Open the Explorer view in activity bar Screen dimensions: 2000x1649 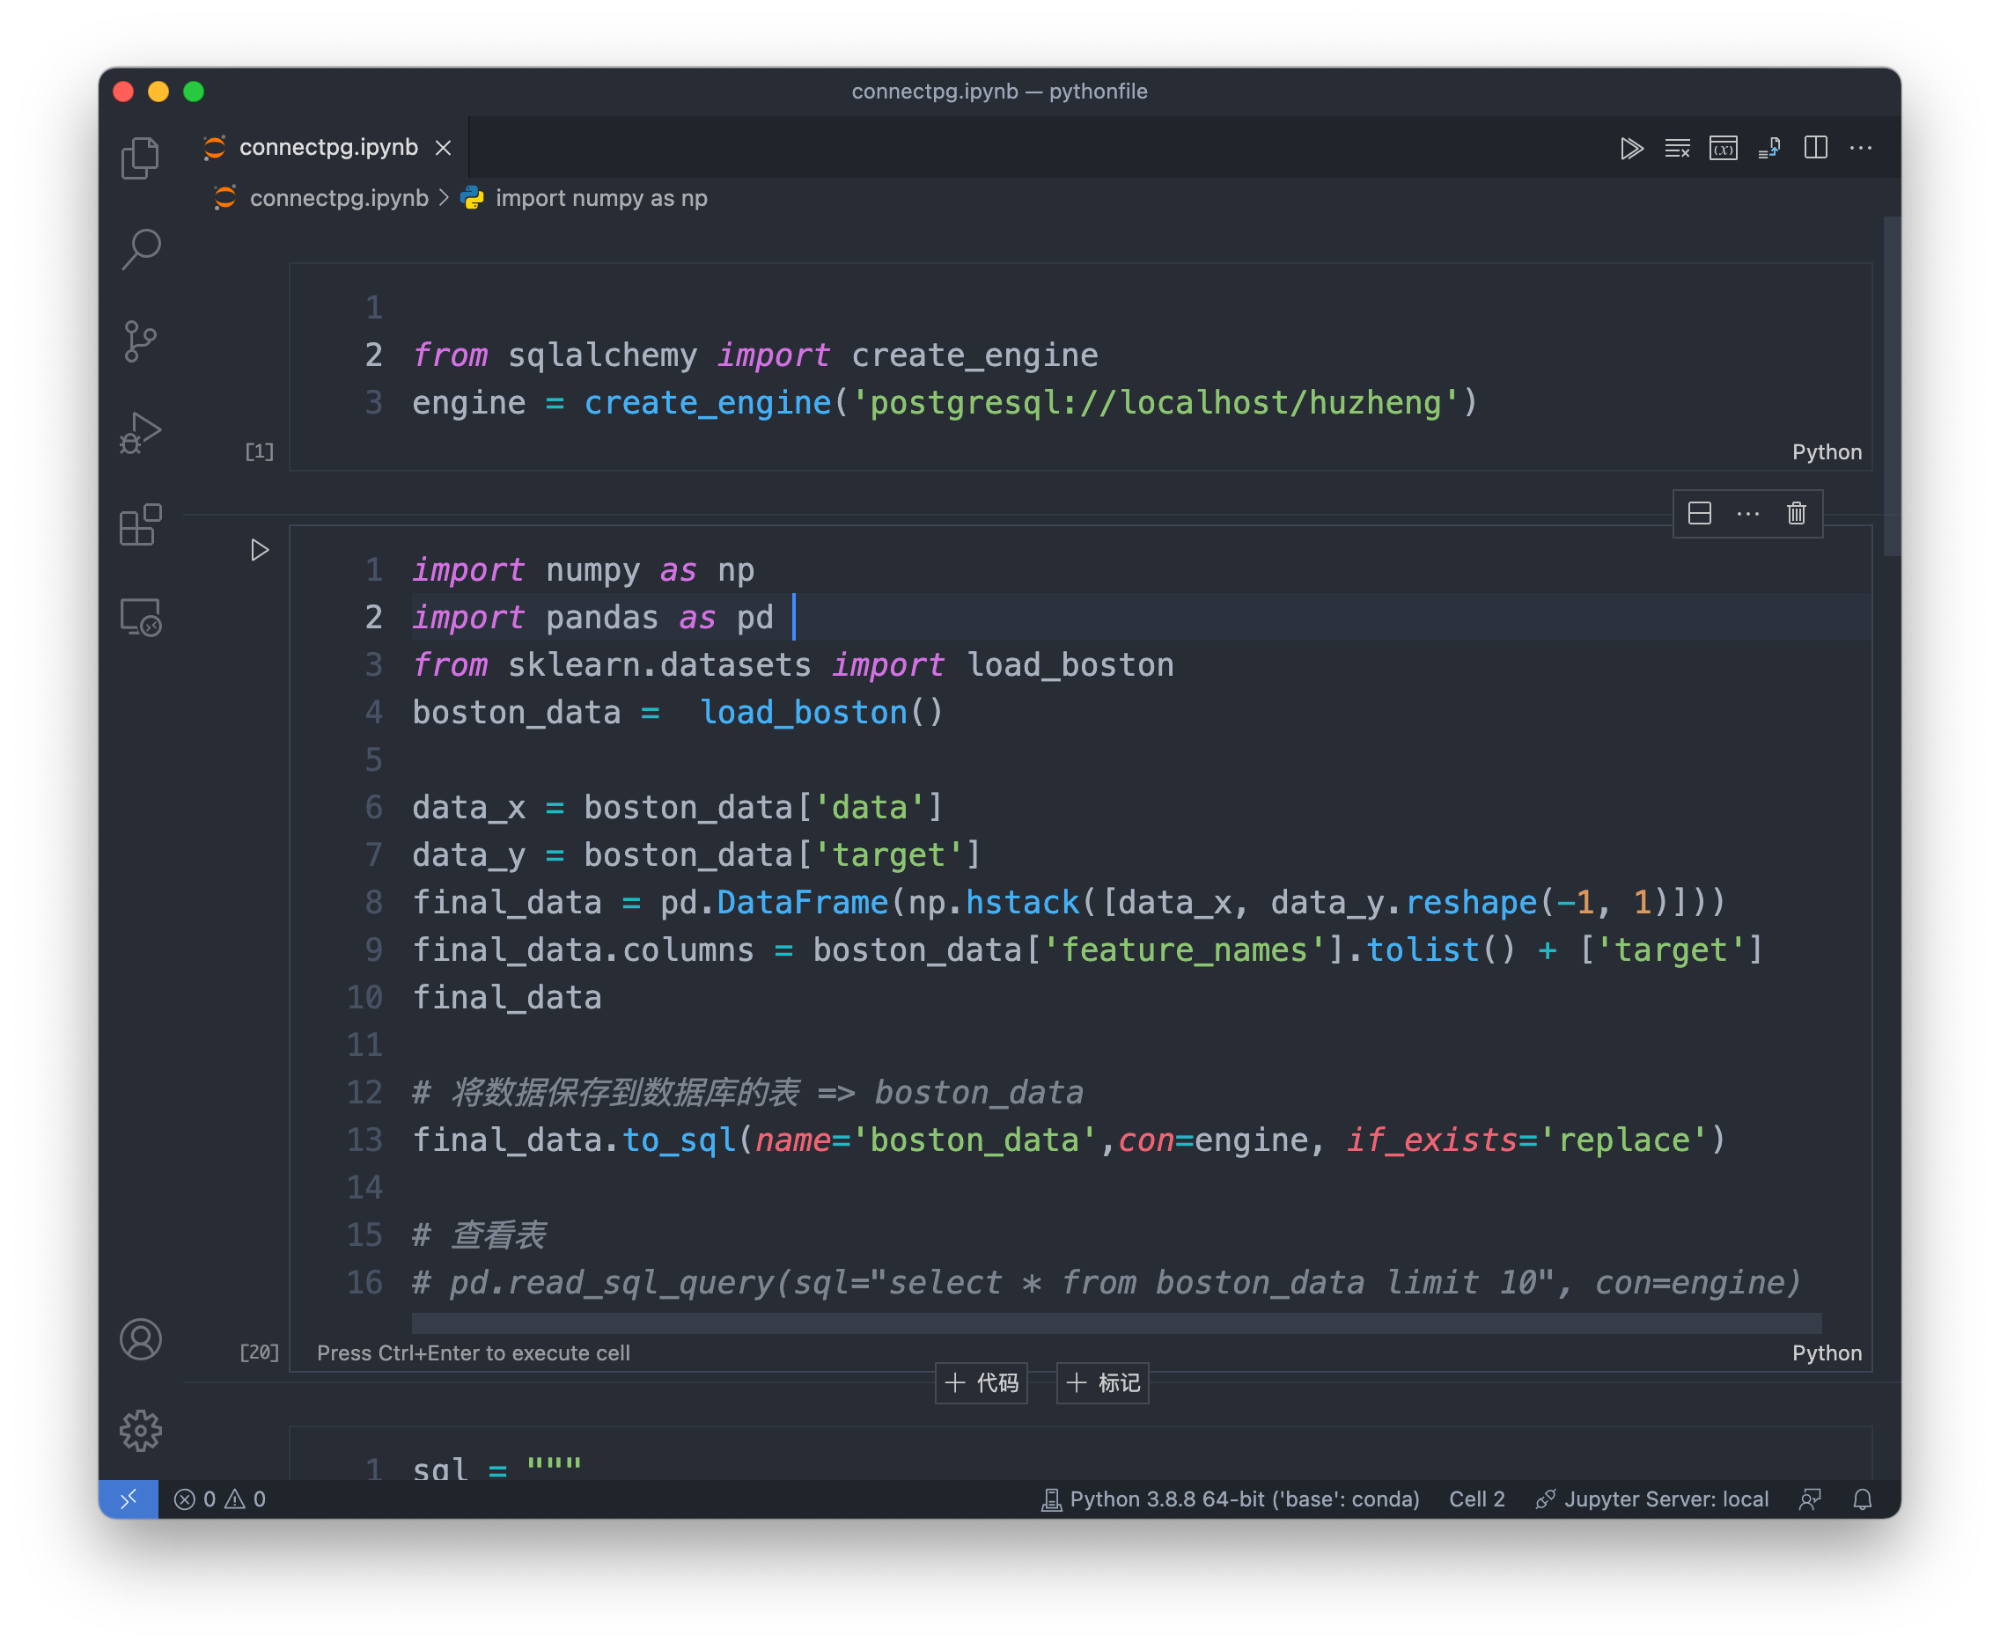140,158
